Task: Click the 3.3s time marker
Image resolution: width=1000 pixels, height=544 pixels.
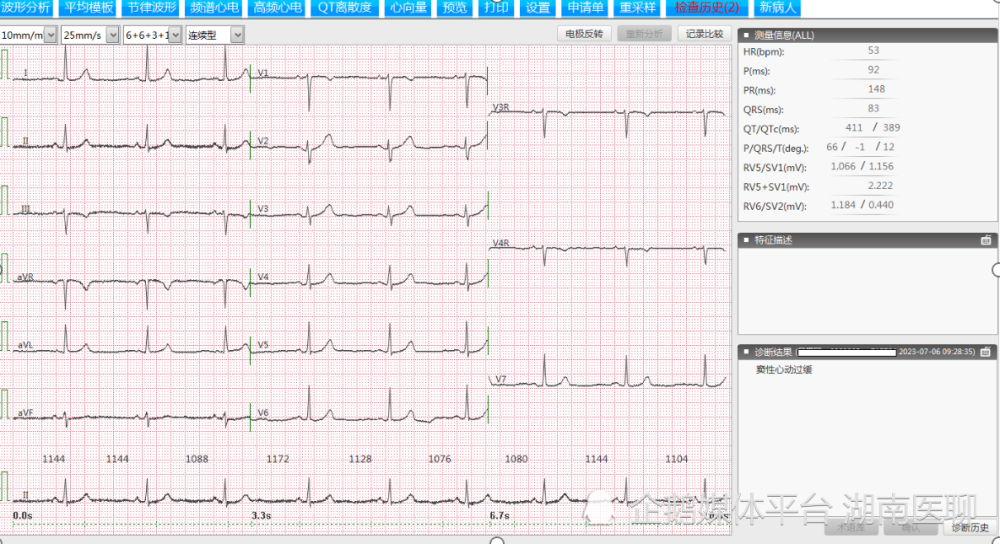Action: (x=261, y=515)
